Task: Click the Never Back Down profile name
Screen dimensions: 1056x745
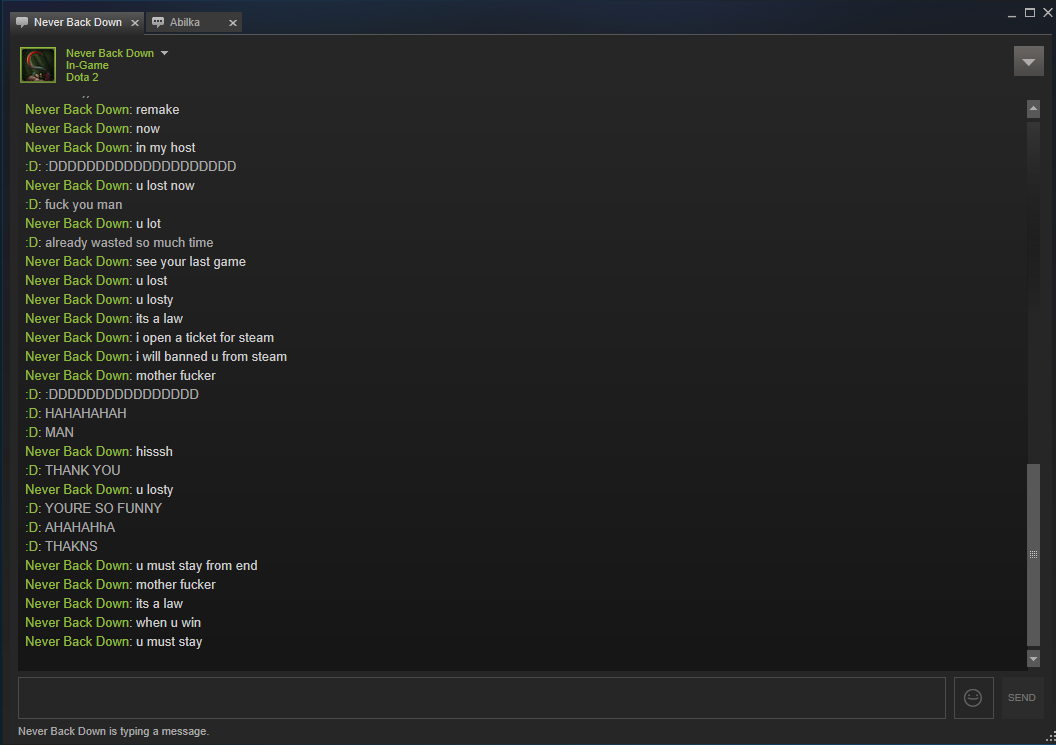Action: coord(110,53)
